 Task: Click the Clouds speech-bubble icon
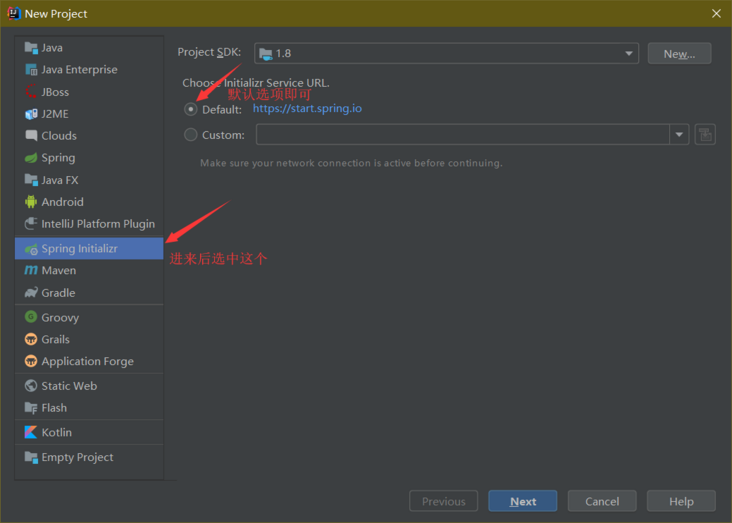[31, 136]
